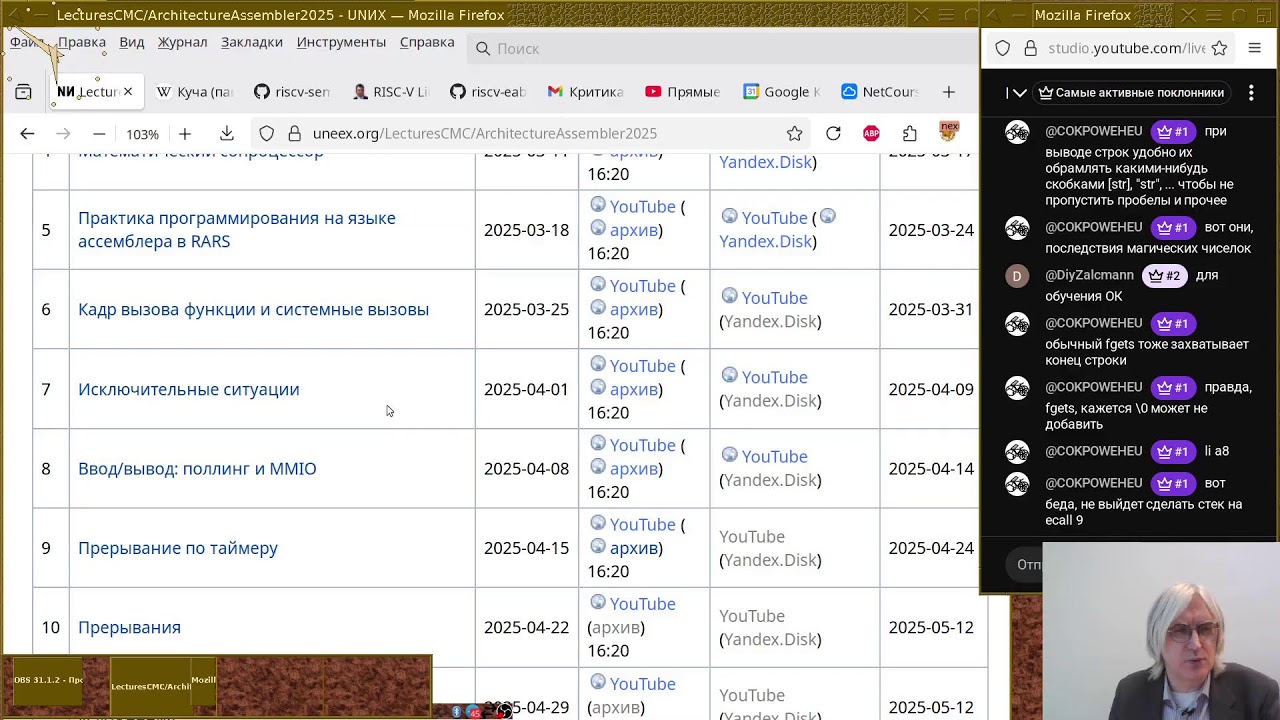
Task: Open a new tab with plus button
Action: click(x=949, y=92)
